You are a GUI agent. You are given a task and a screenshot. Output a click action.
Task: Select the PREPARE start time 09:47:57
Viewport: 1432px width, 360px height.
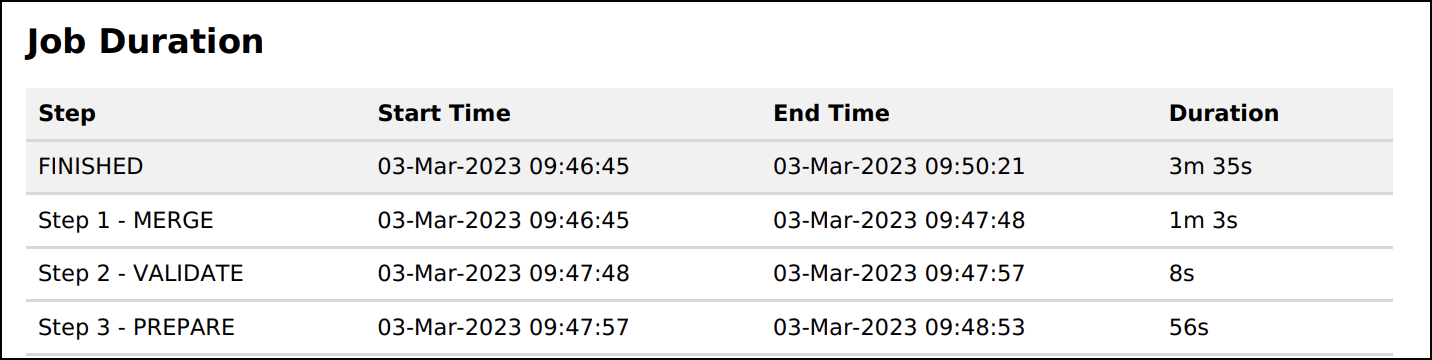(503, 327)
